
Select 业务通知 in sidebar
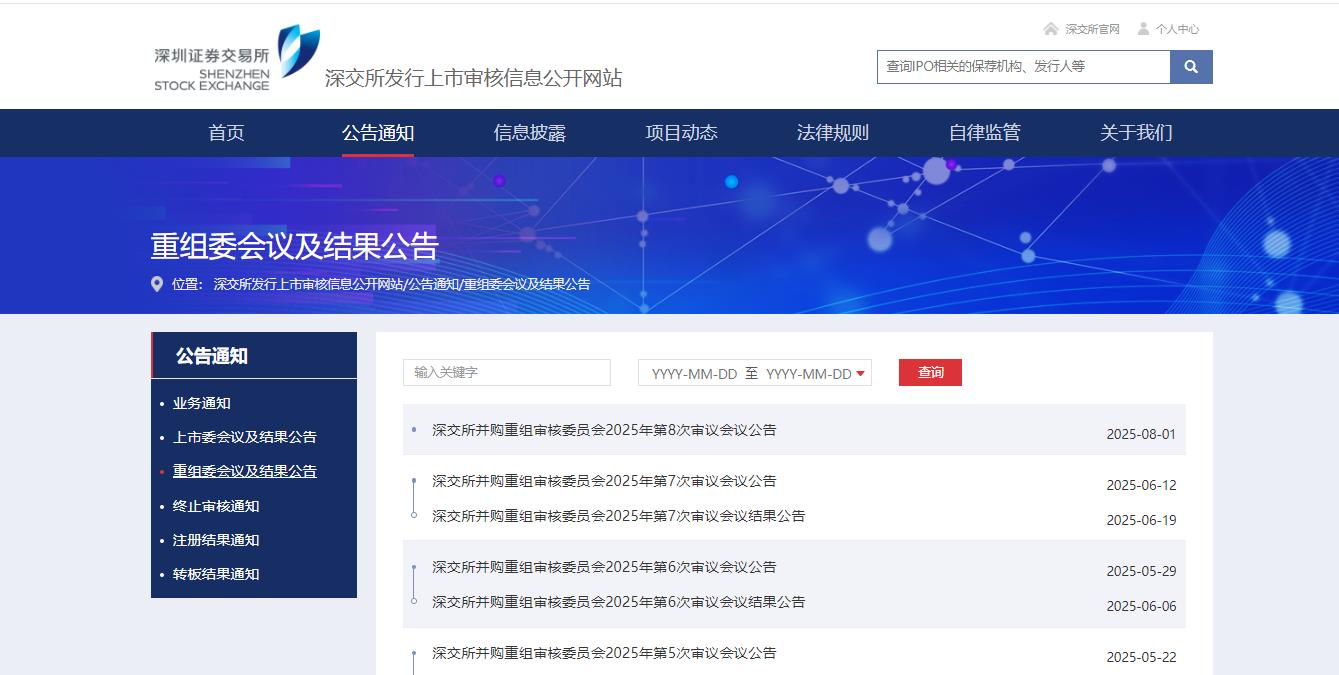pos(202,403)
